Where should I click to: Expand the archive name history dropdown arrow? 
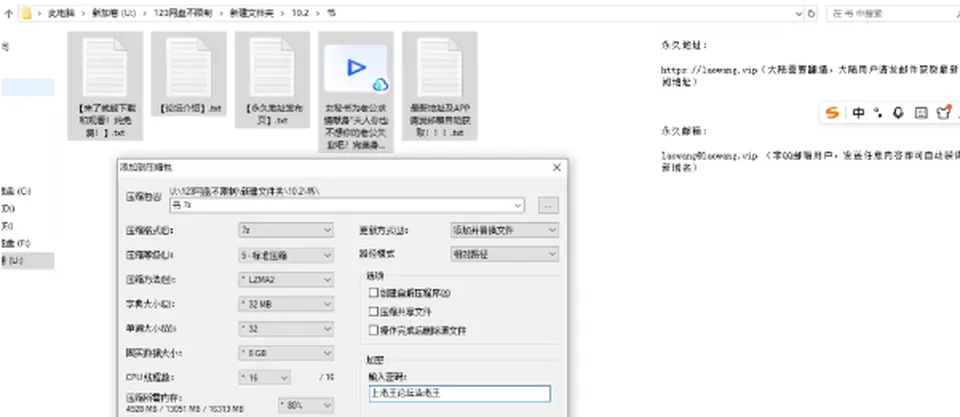point(519,206)
